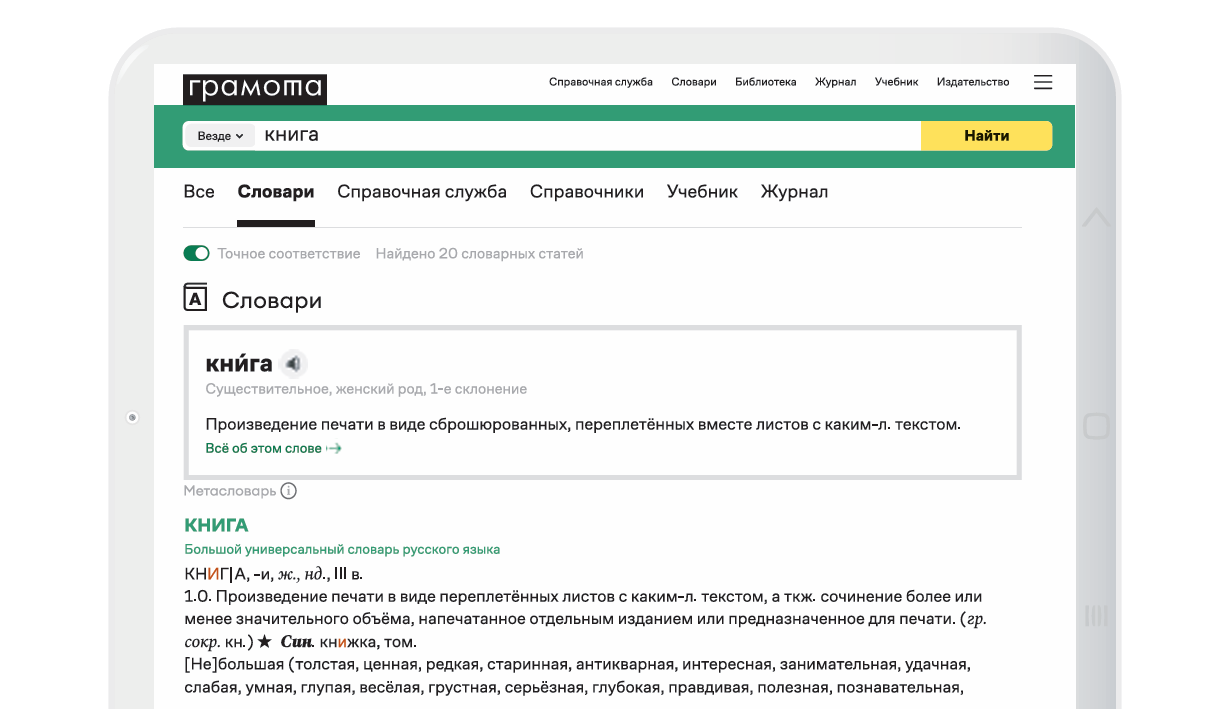Open Библиотека in top navigation
Screen dimensions: 1225x709
[766, 82]
